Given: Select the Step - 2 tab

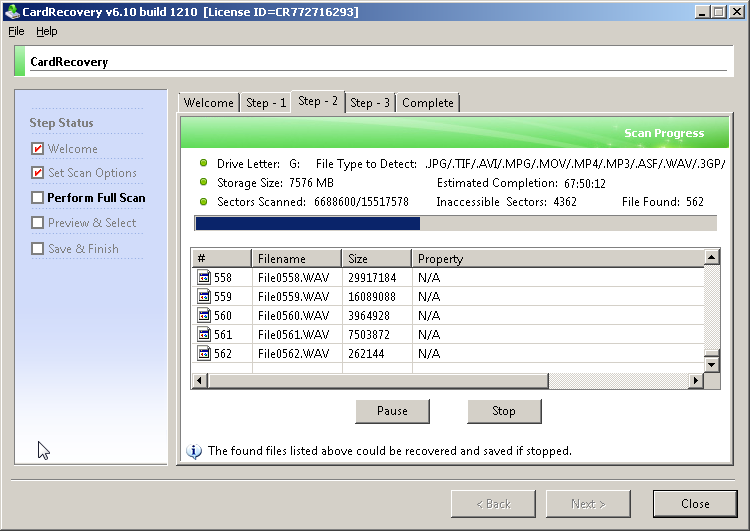Looking at the screenshot, I should point(318,101).
